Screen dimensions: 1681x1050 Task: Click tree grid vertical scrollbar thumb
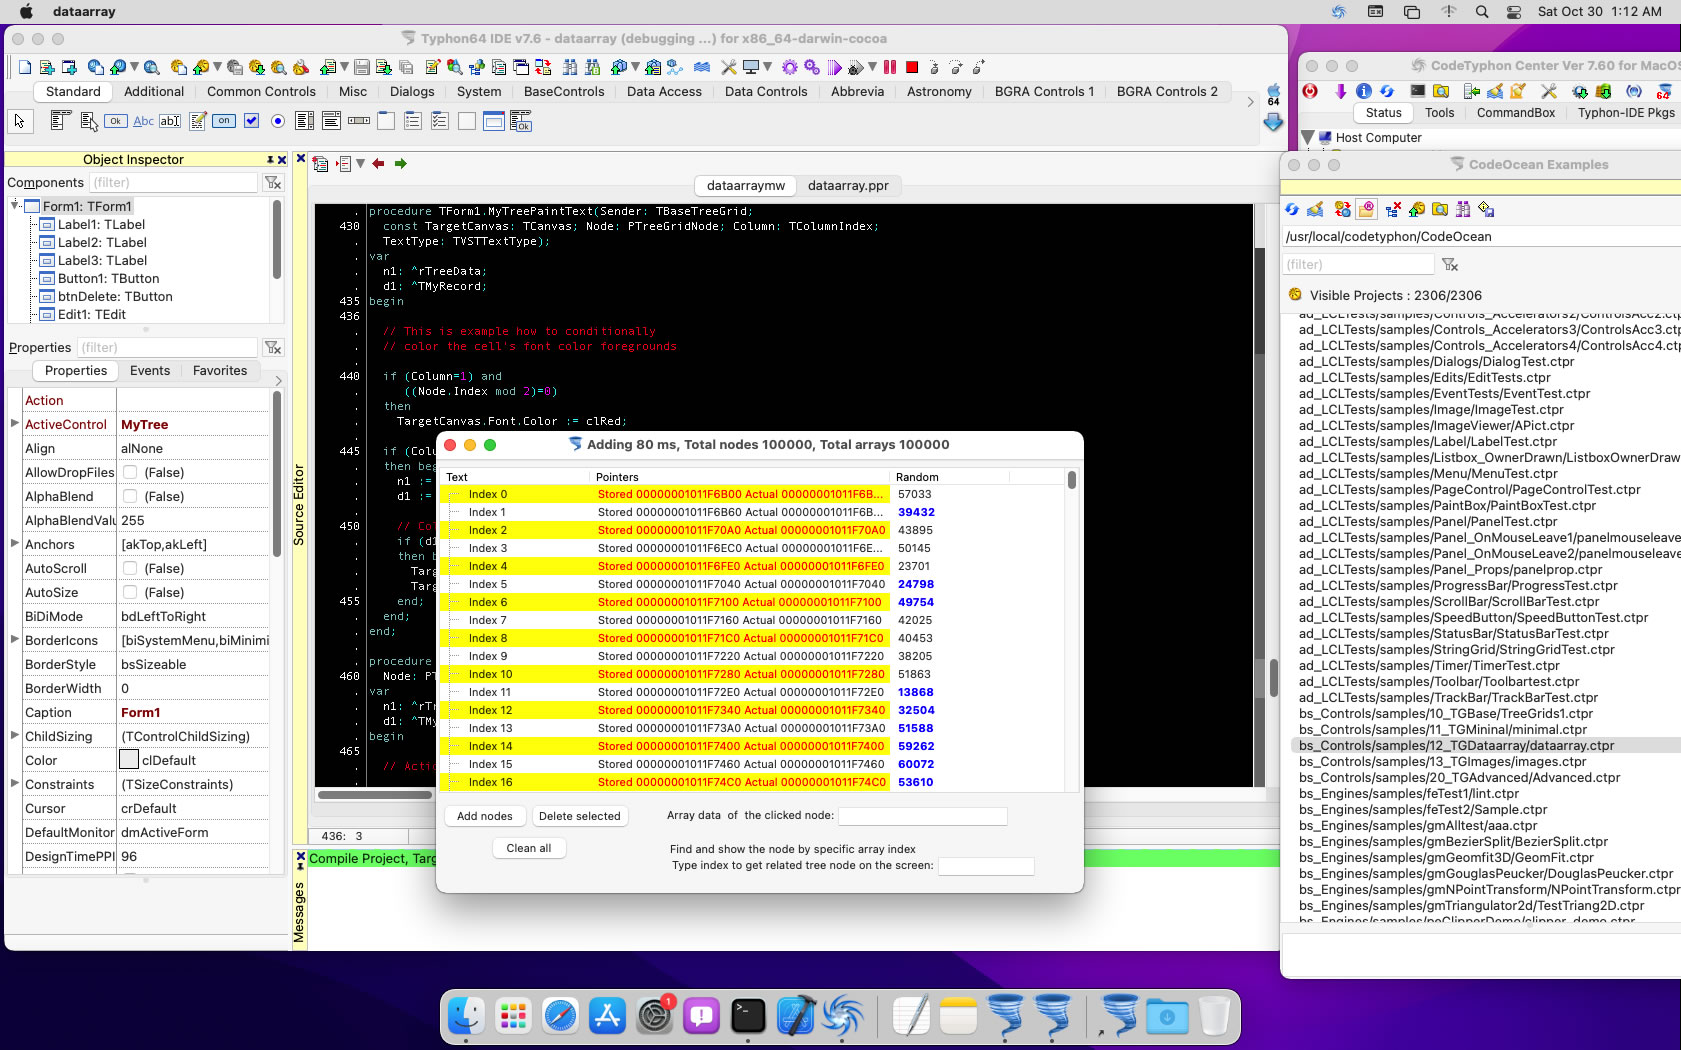[1072, 480]
